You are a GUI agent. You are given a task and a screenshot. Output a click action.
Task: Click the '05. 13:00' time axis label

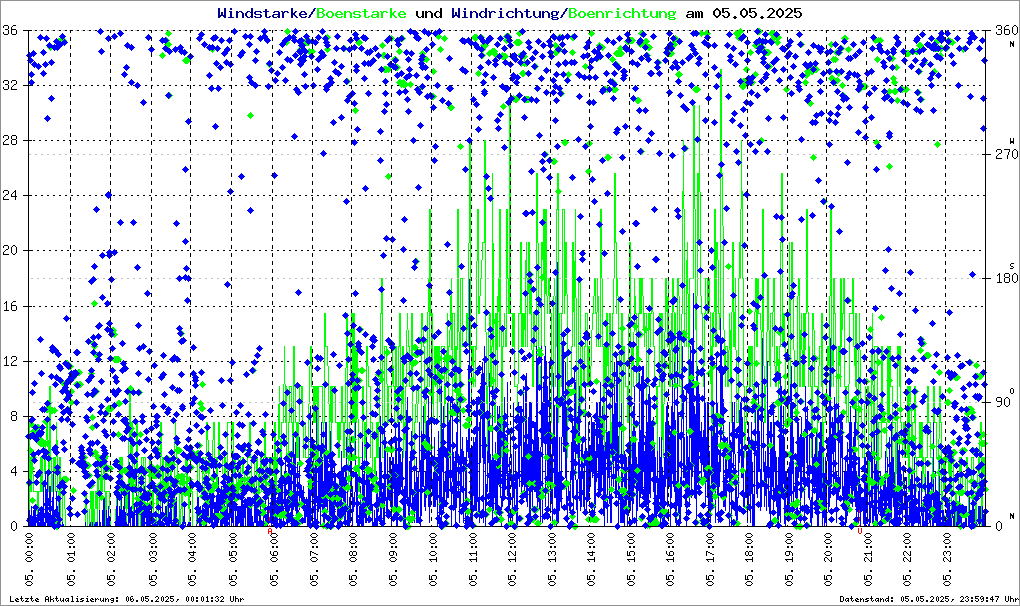[552, 558]
